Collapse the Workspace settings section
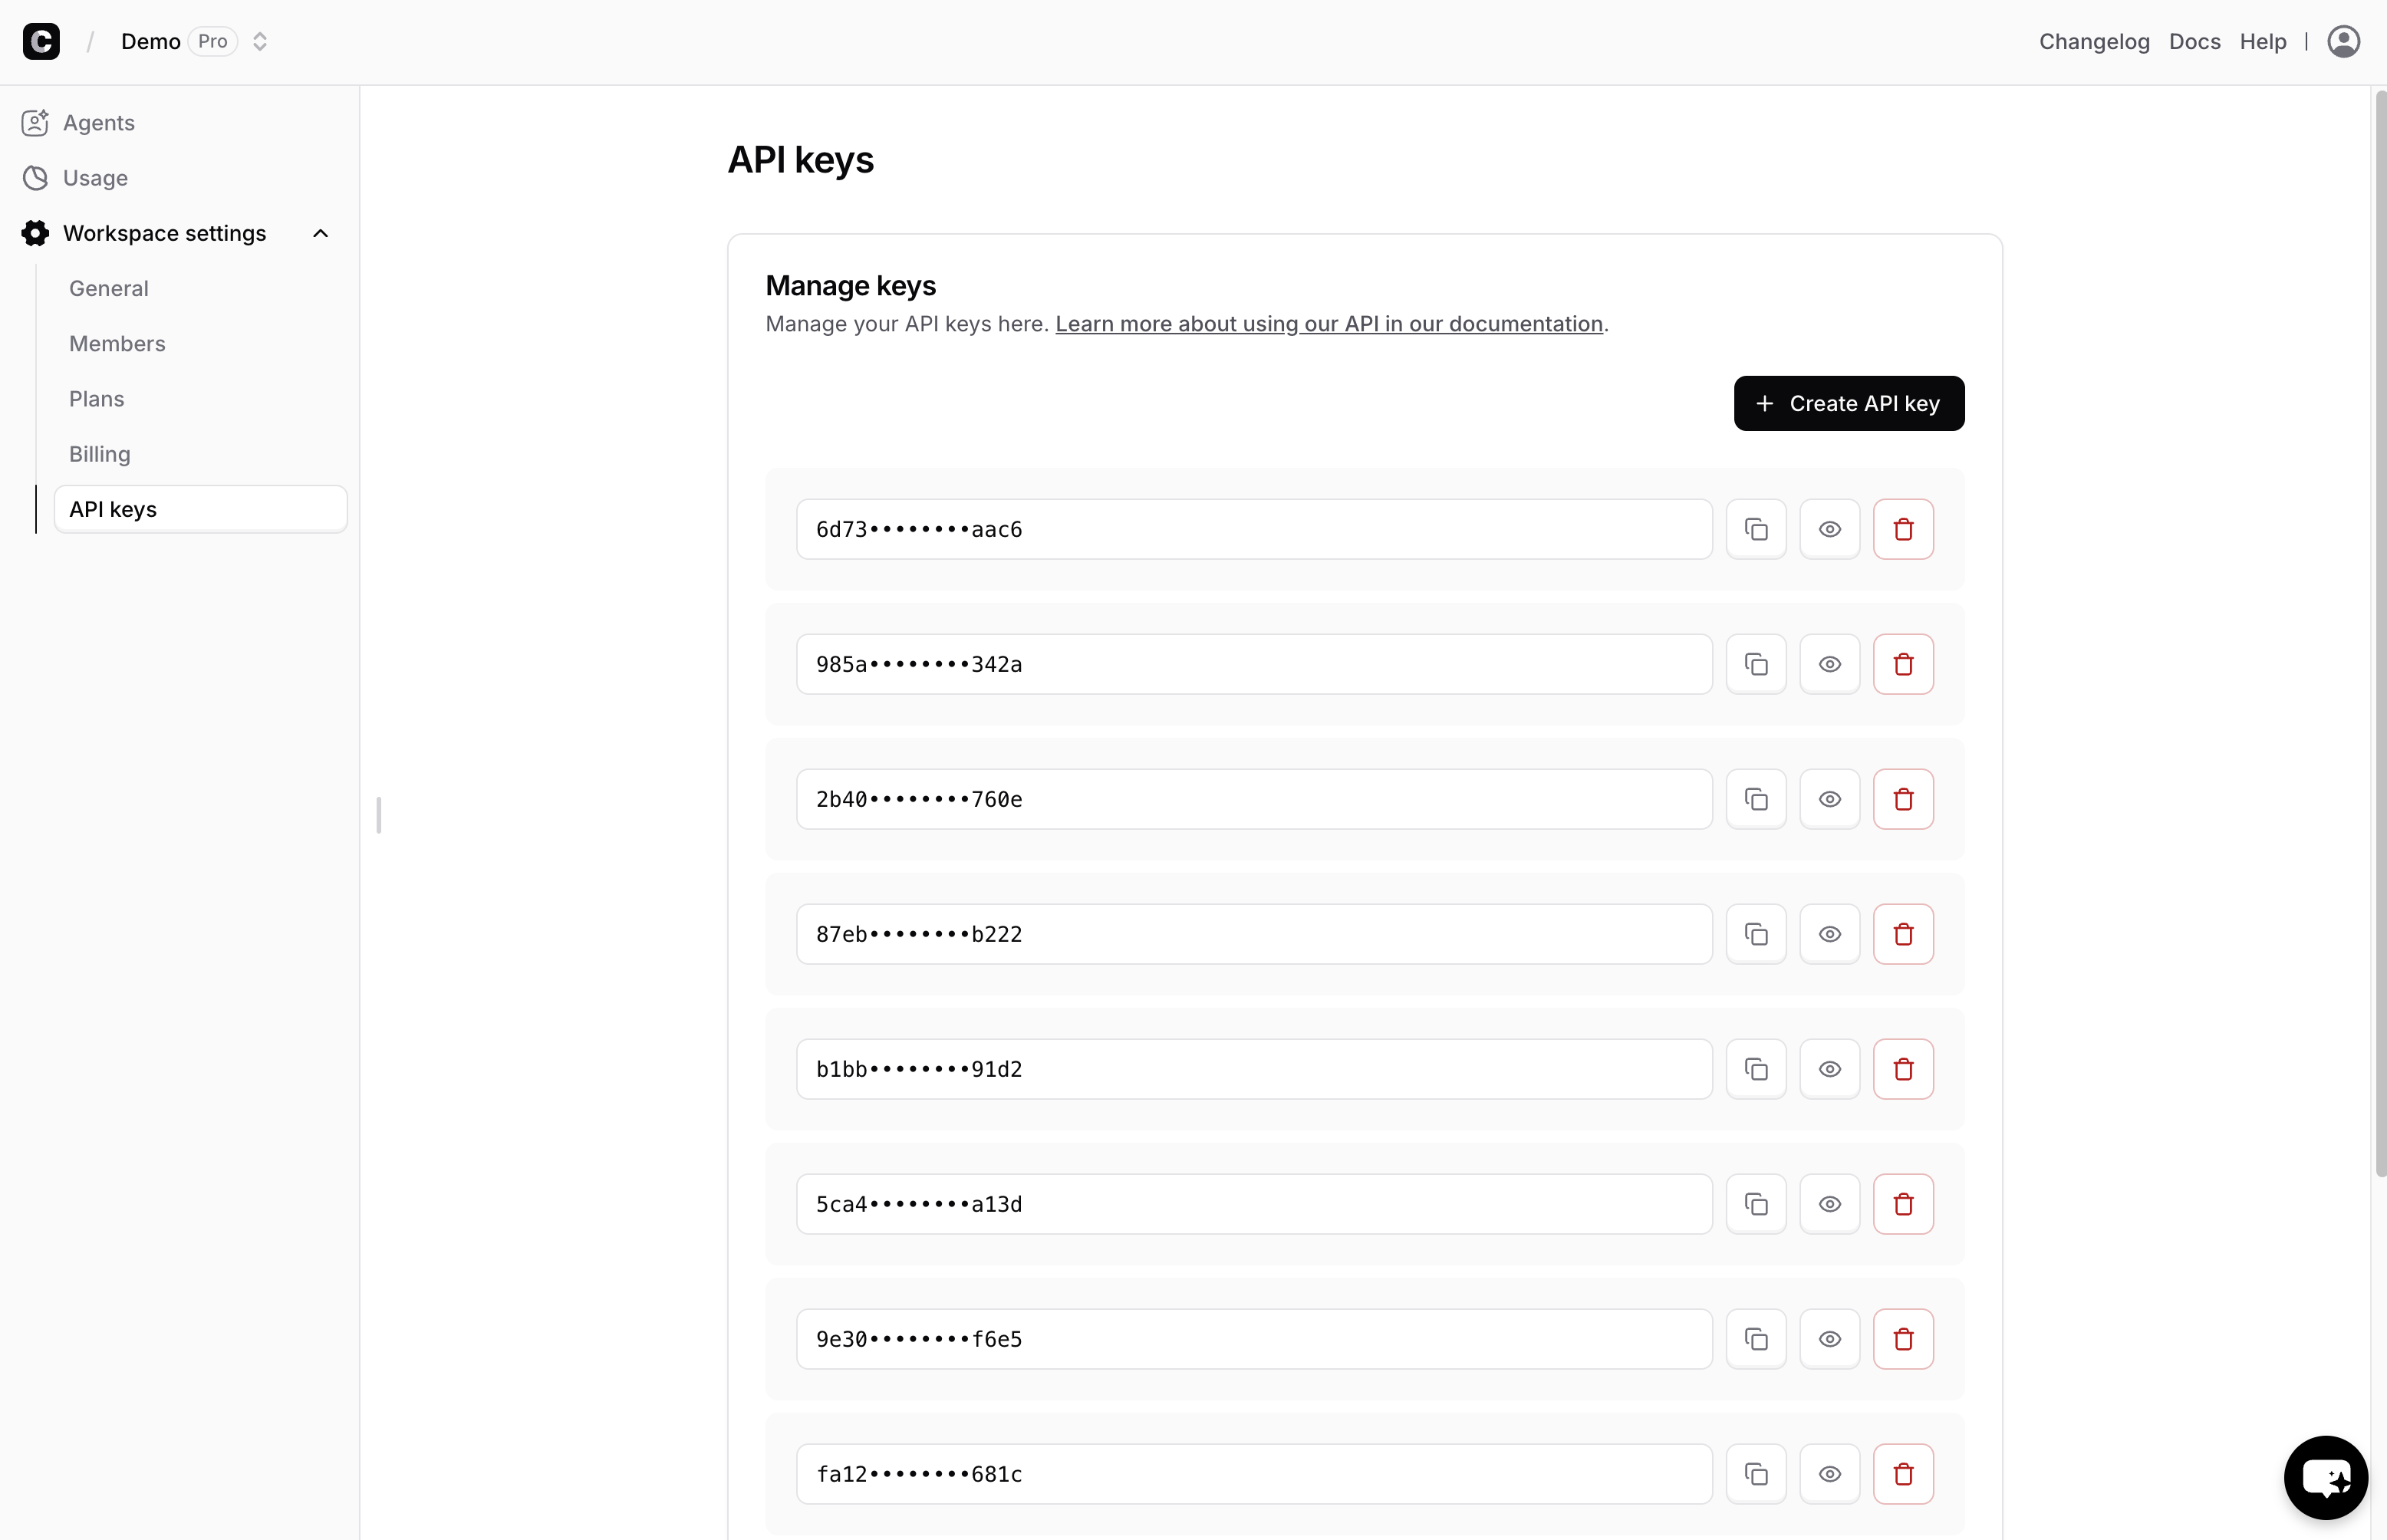This screenshot has height=1540, width=2387. pos(320,233)
